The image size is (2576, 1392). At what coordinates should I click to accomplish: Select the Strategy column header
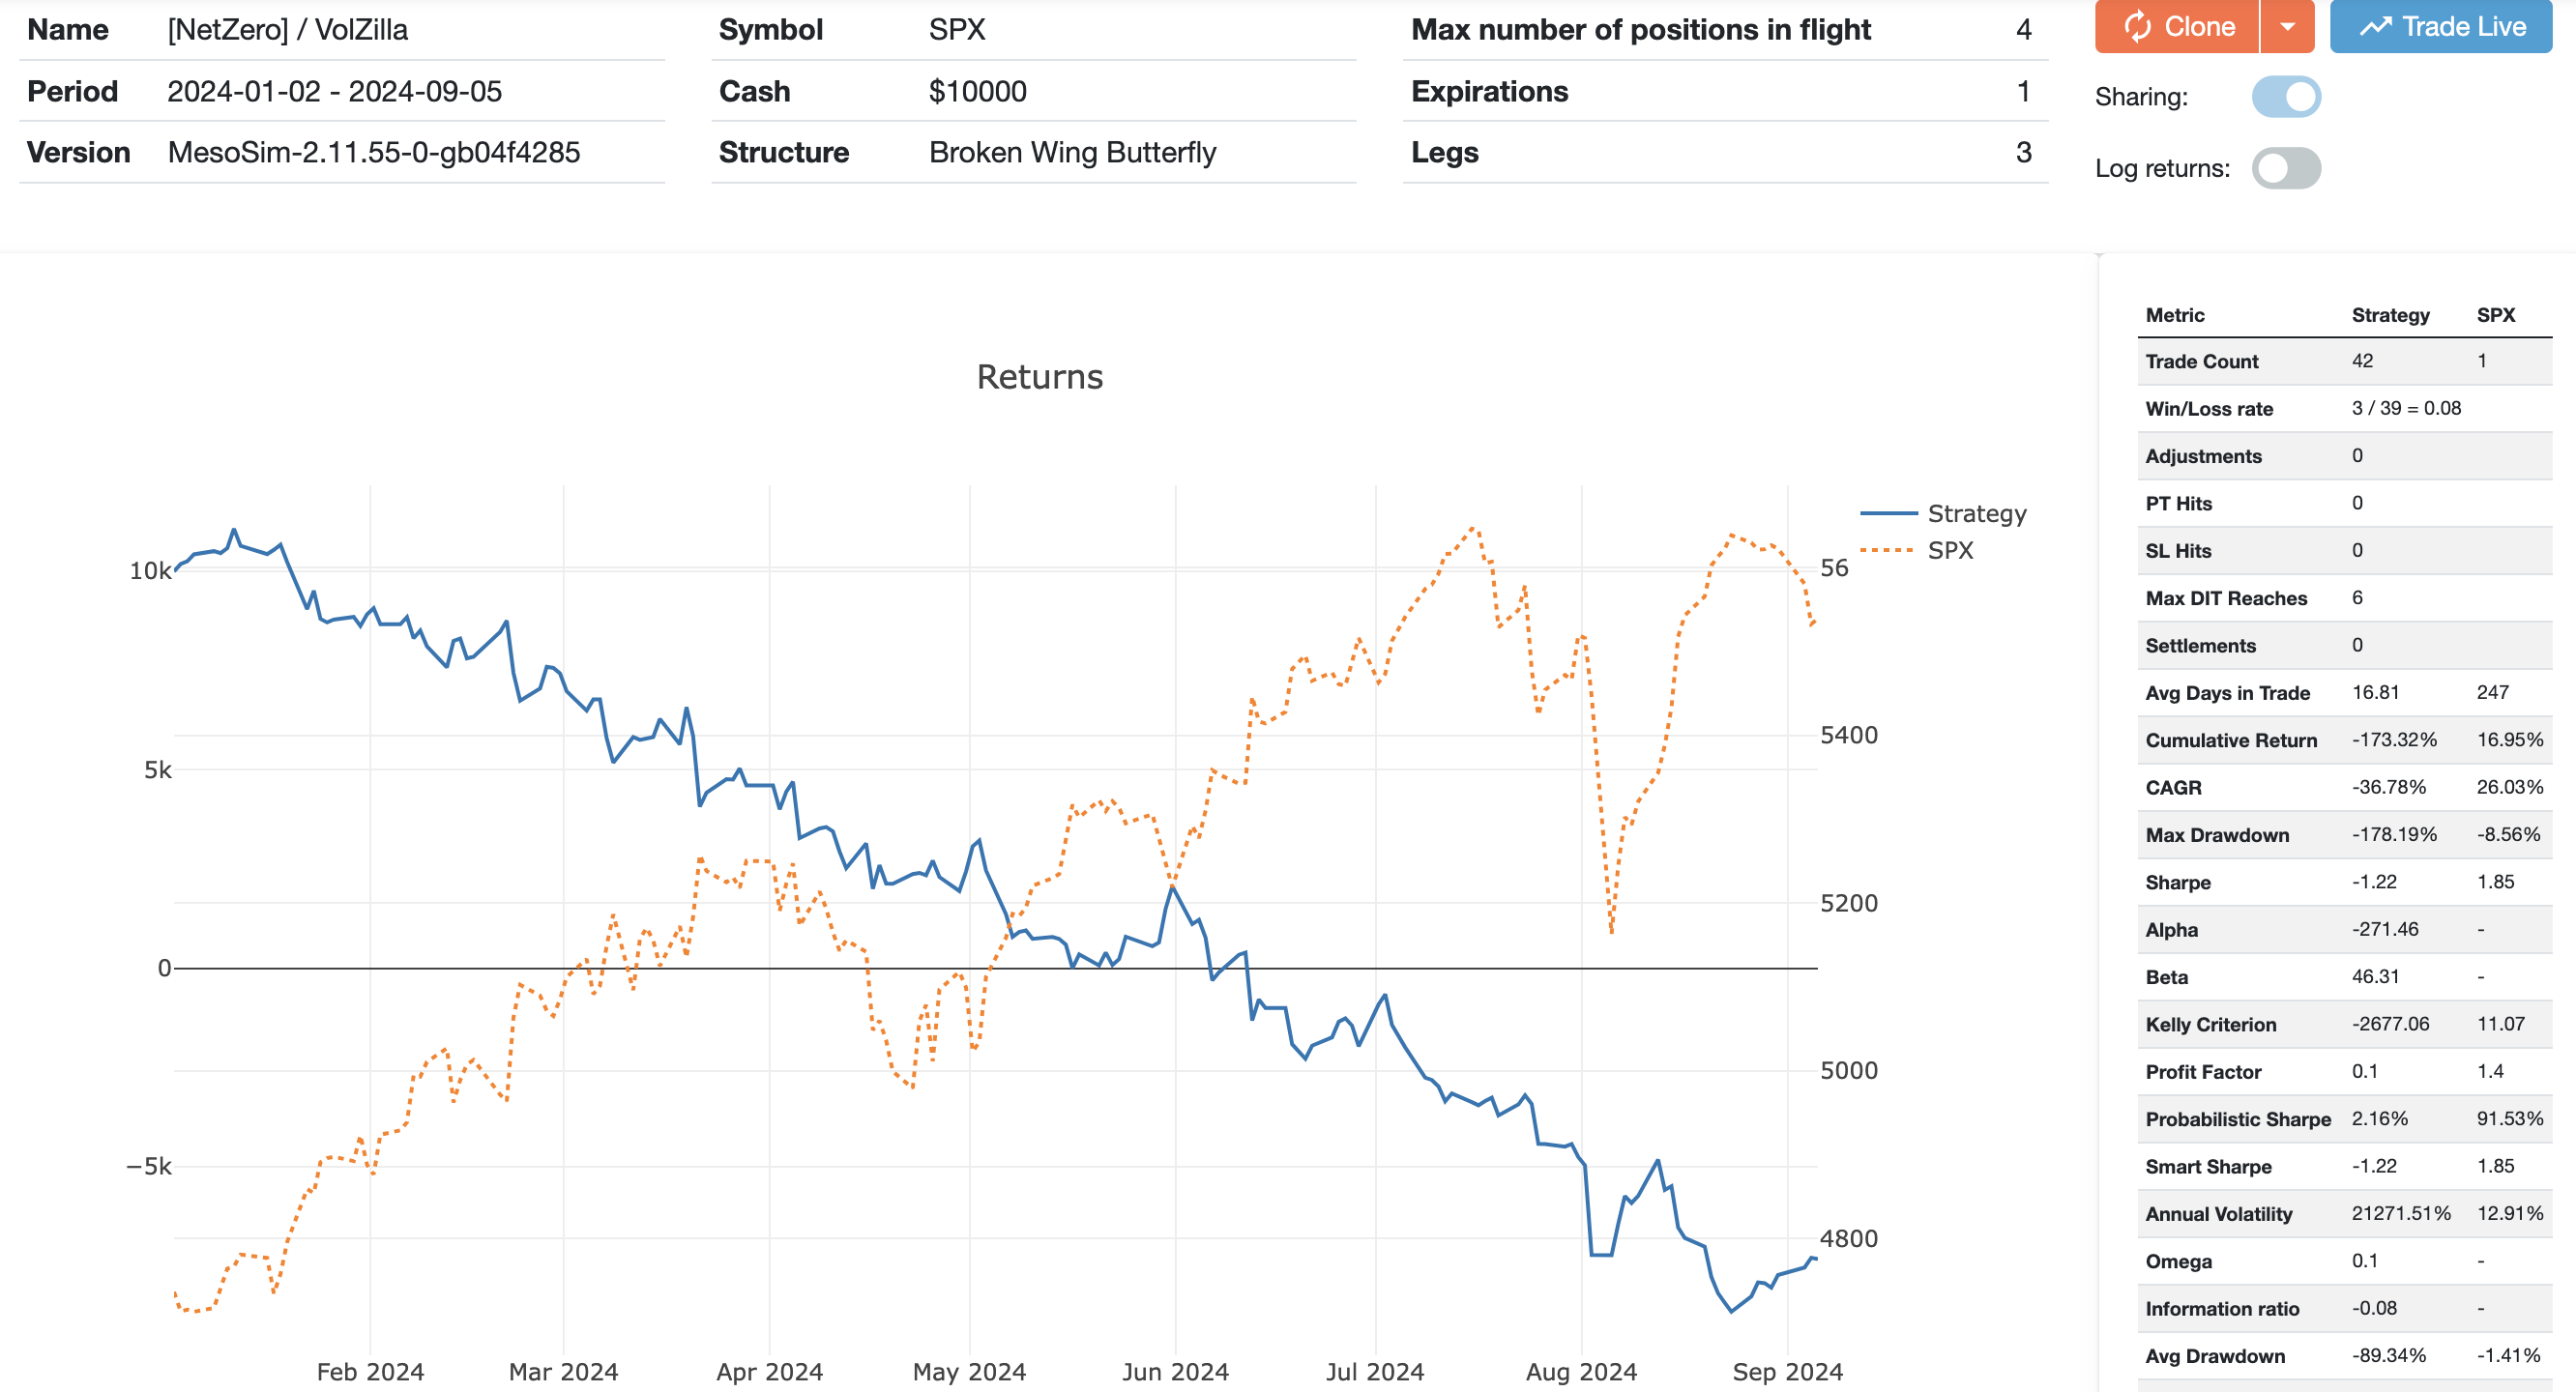(x=2390, y=314)
